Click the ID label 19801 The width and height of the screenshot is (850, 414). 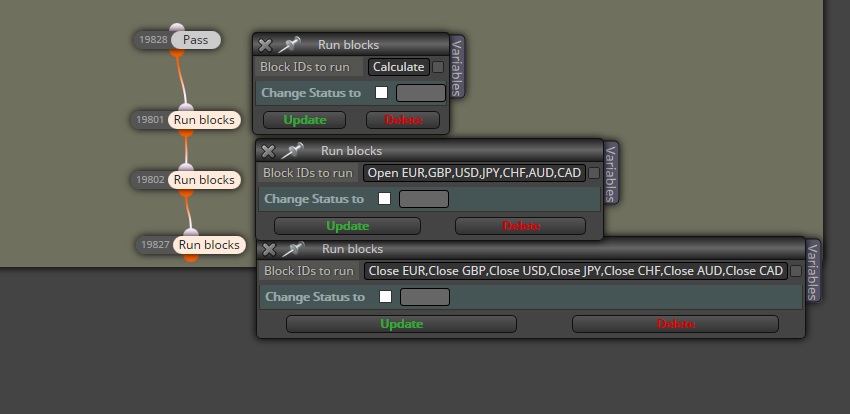[x=150, y=120]
